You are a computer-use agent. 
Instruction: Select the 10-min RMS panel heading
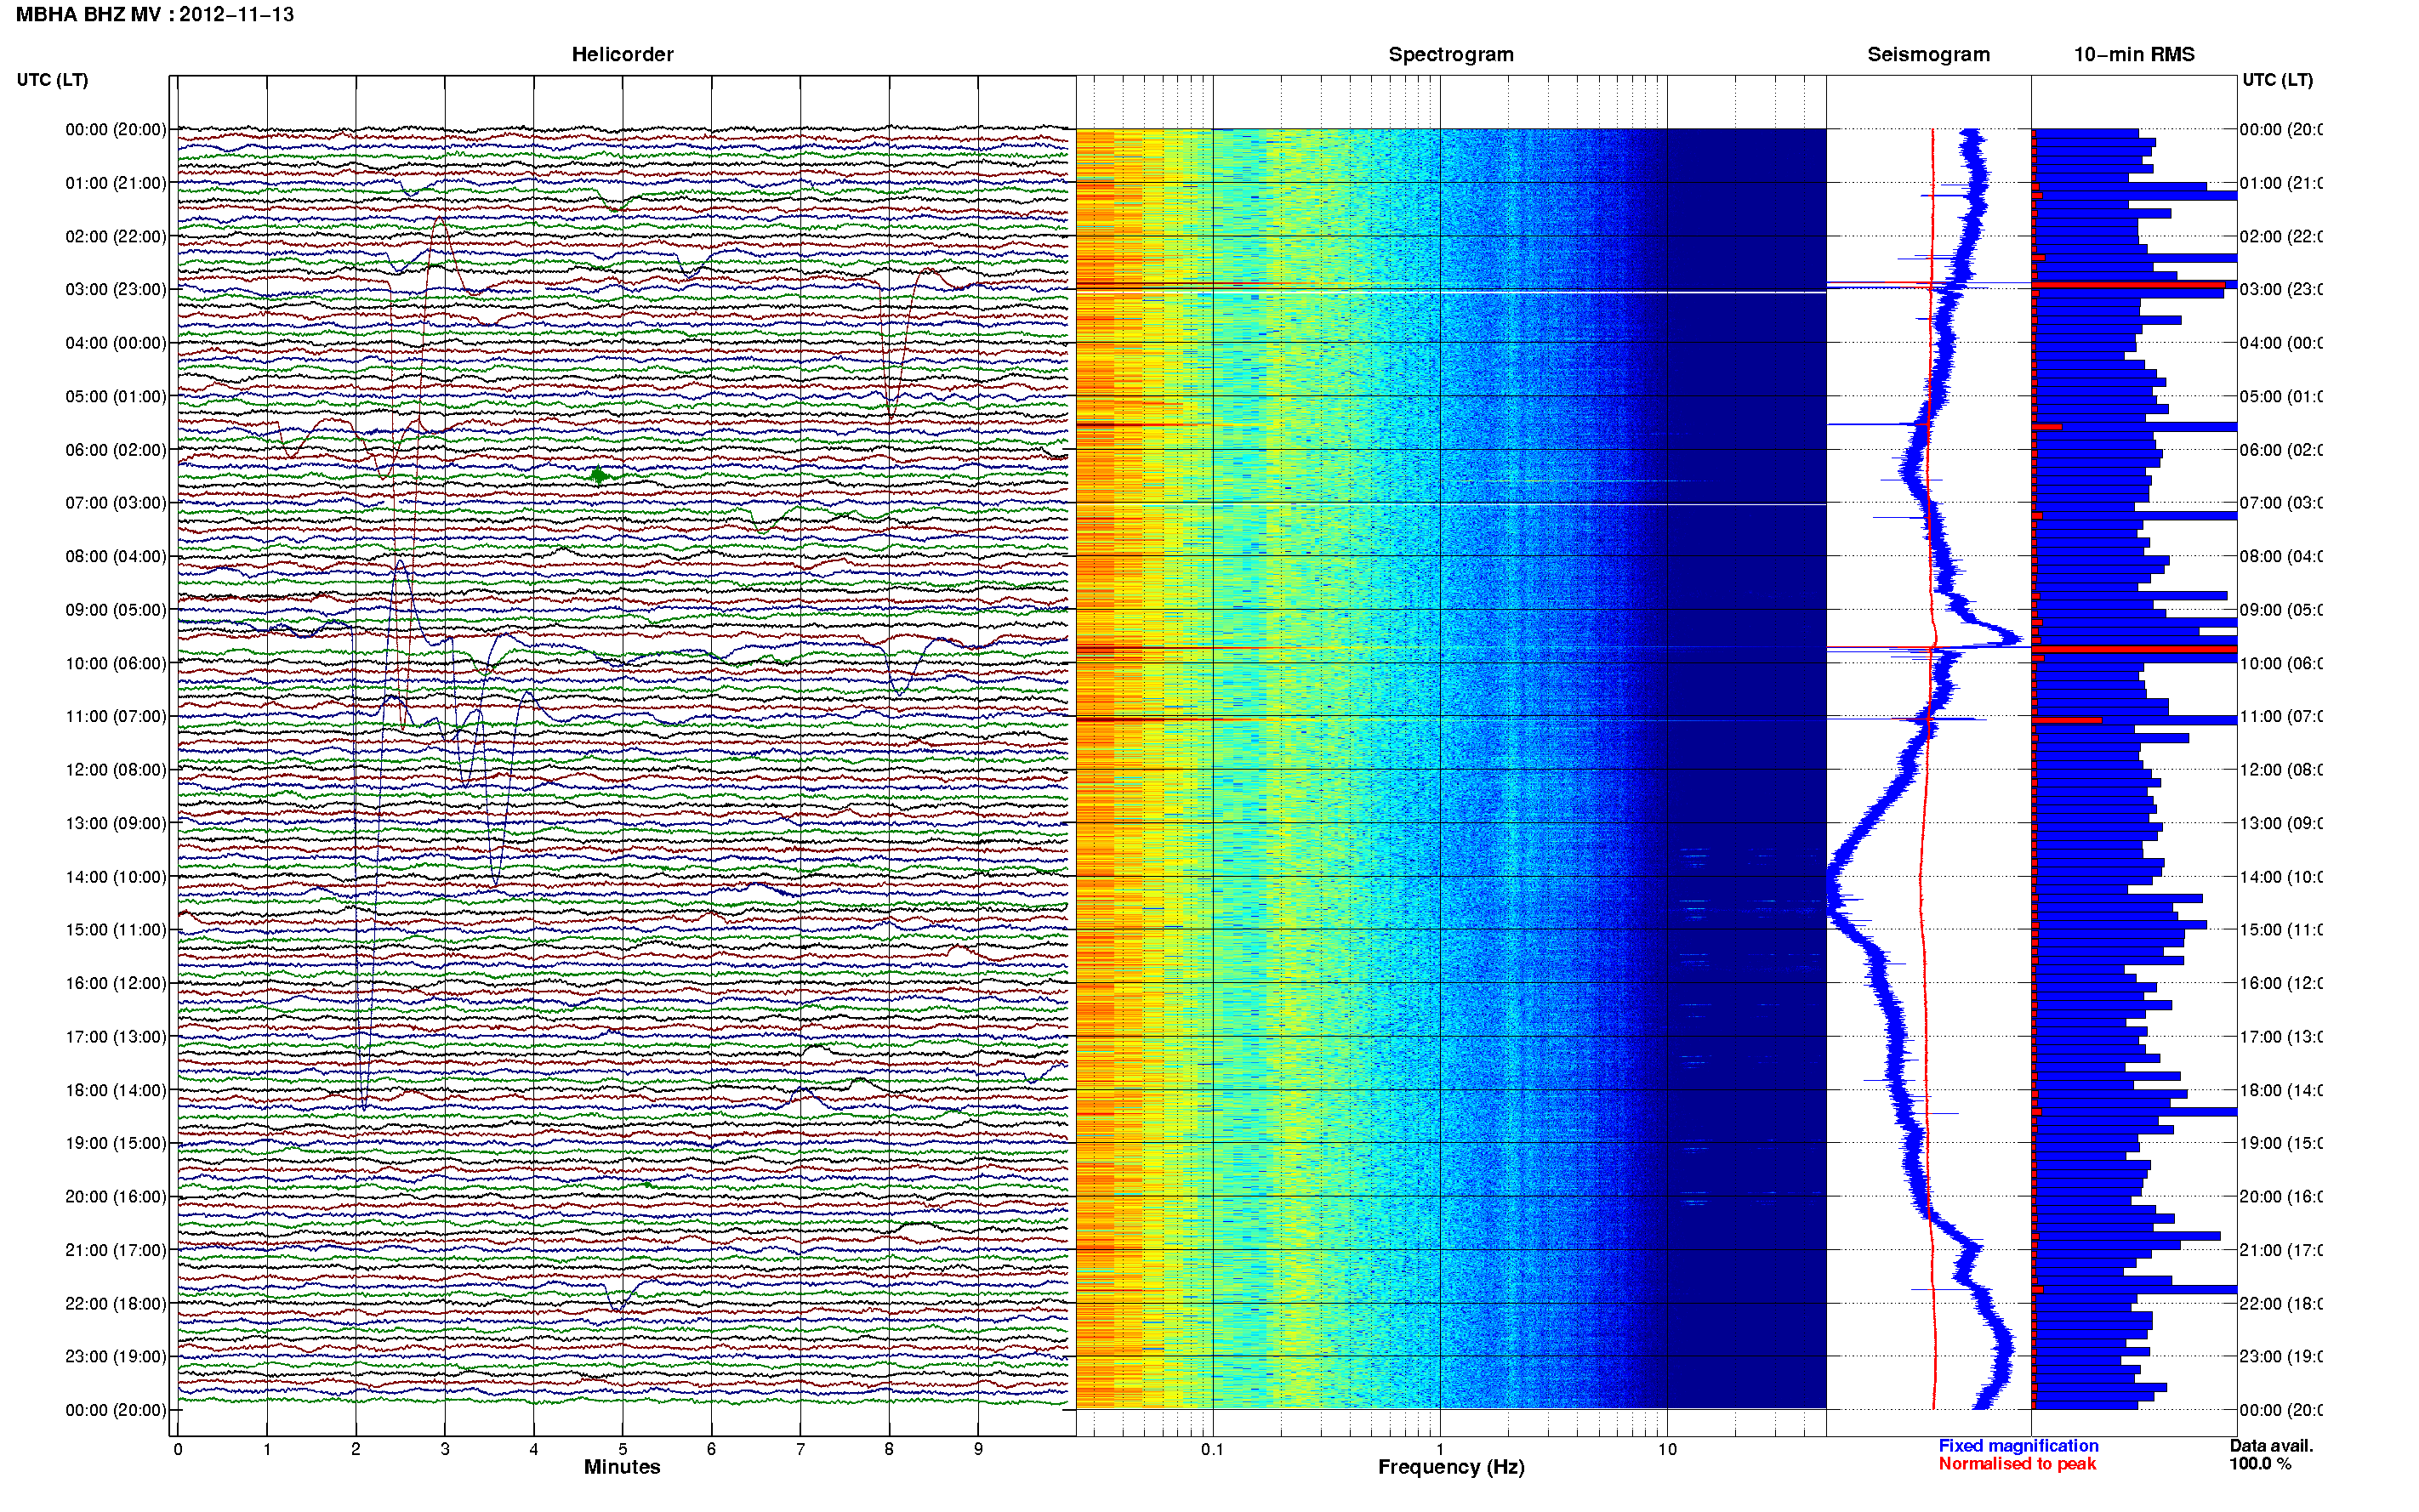coord(2134,55)
